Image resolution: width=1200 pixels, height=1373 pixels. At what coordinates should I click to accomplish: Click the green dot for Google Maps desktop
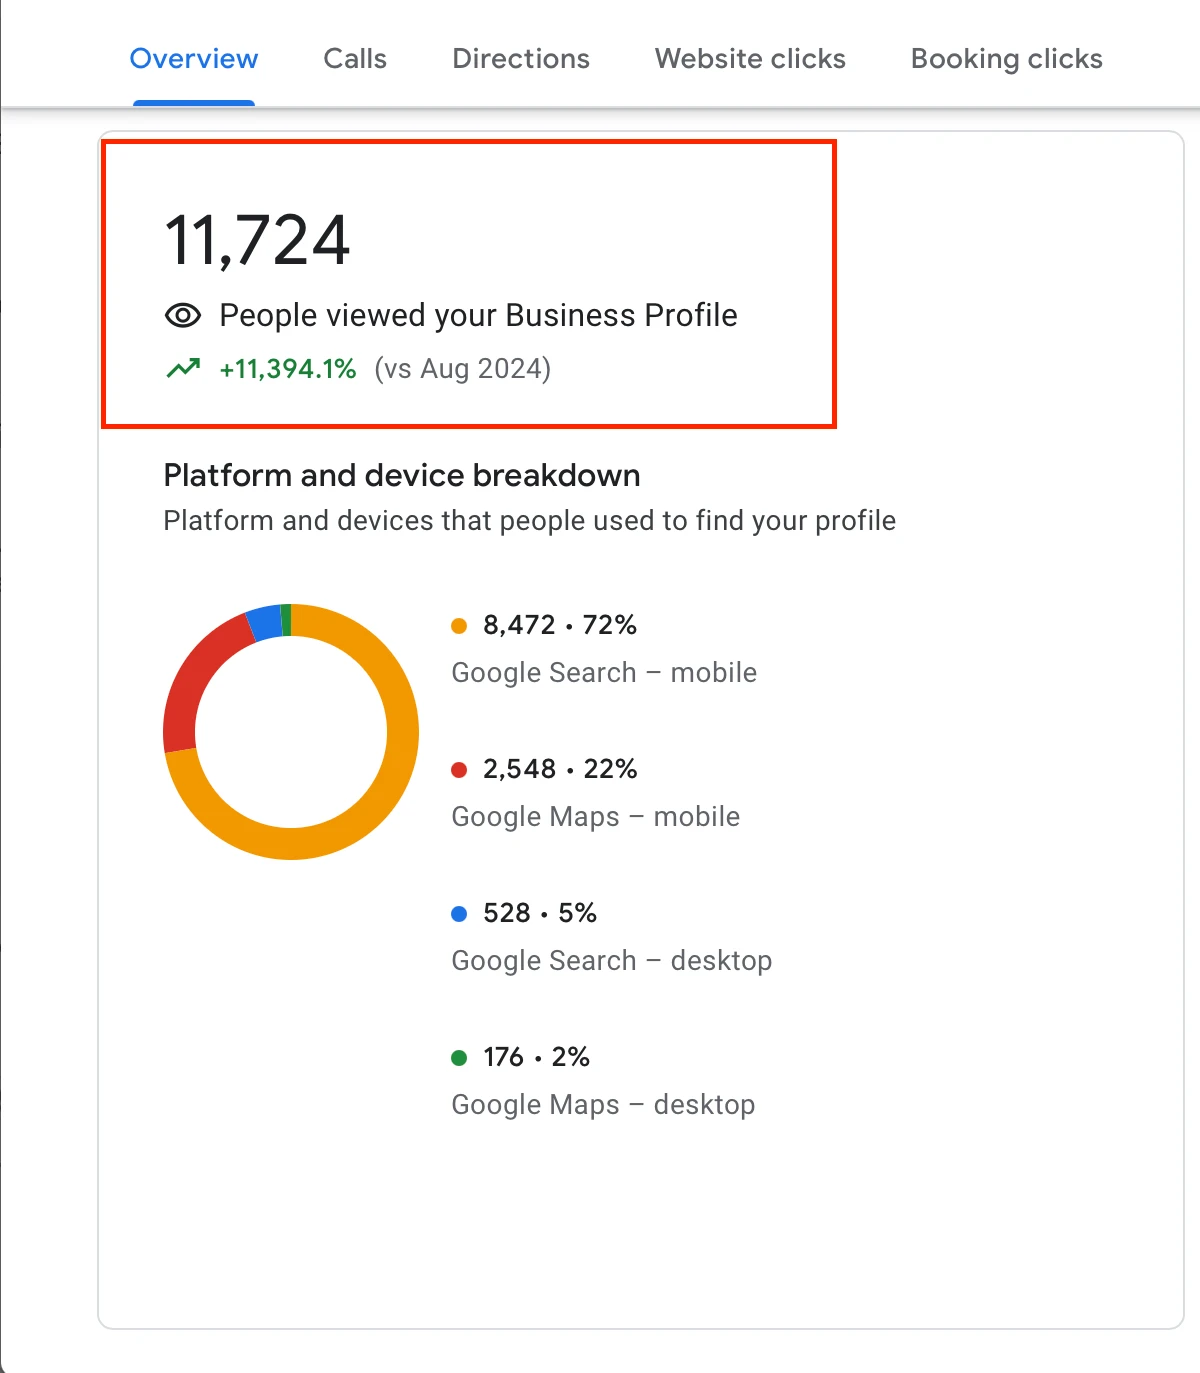(x=459, y=1058)
